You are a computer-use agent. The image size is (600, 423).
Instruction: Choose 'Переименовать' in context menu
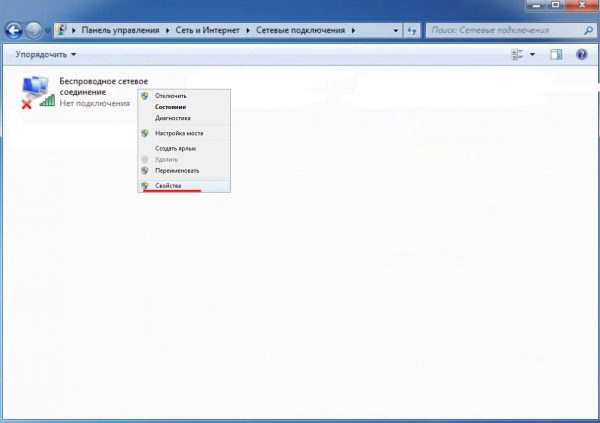coord(184,170)
